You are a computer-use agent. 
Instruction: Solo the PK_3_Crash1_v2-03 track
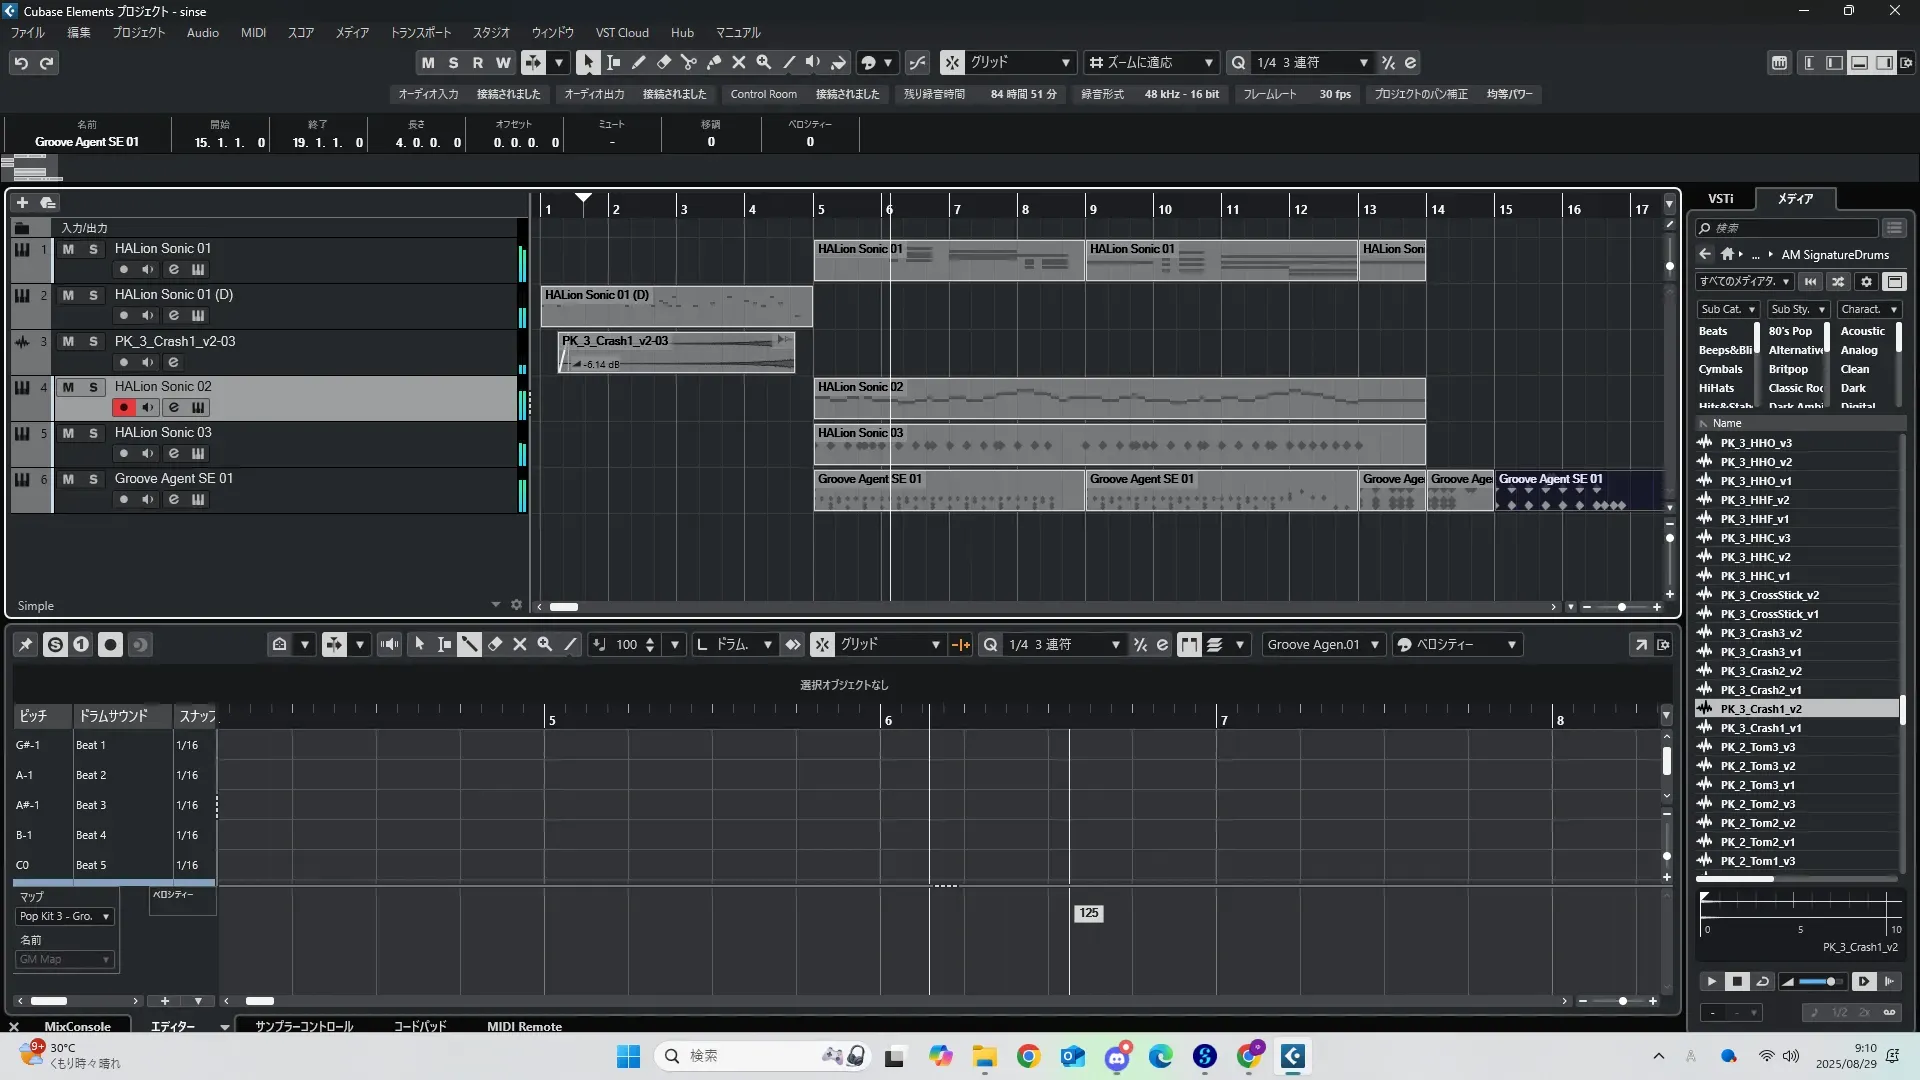(93, 341)
